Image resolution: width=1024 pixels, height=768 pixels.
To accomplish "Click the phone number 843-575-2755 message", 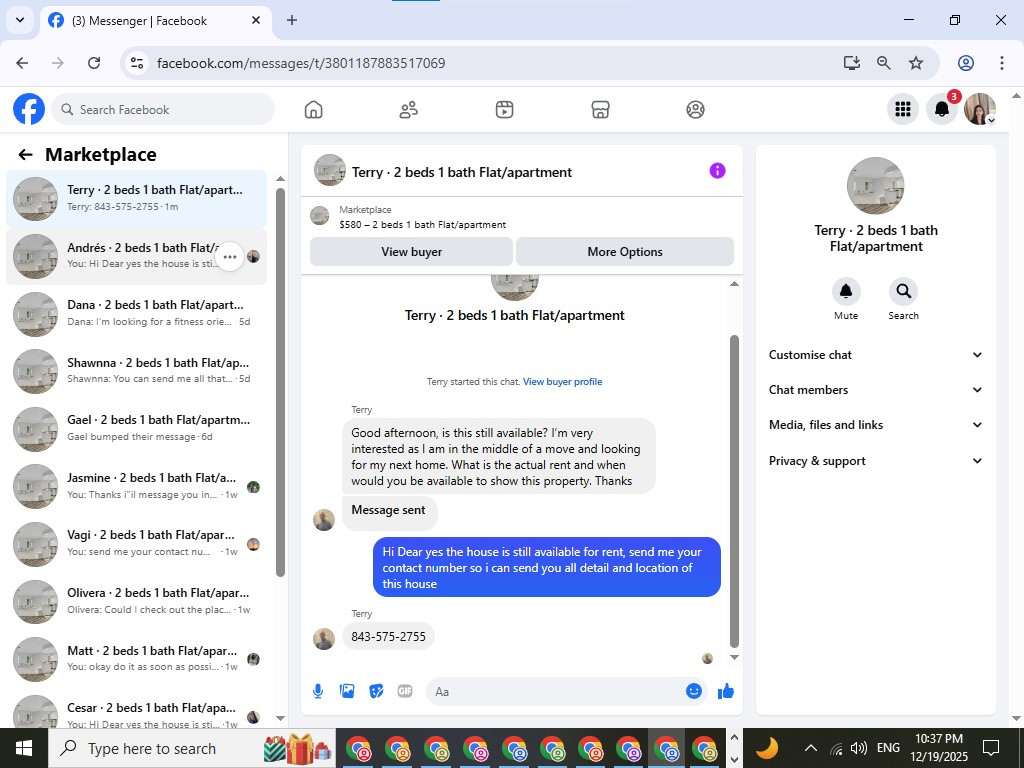I will pyautogui.click(x=388, y=636).
